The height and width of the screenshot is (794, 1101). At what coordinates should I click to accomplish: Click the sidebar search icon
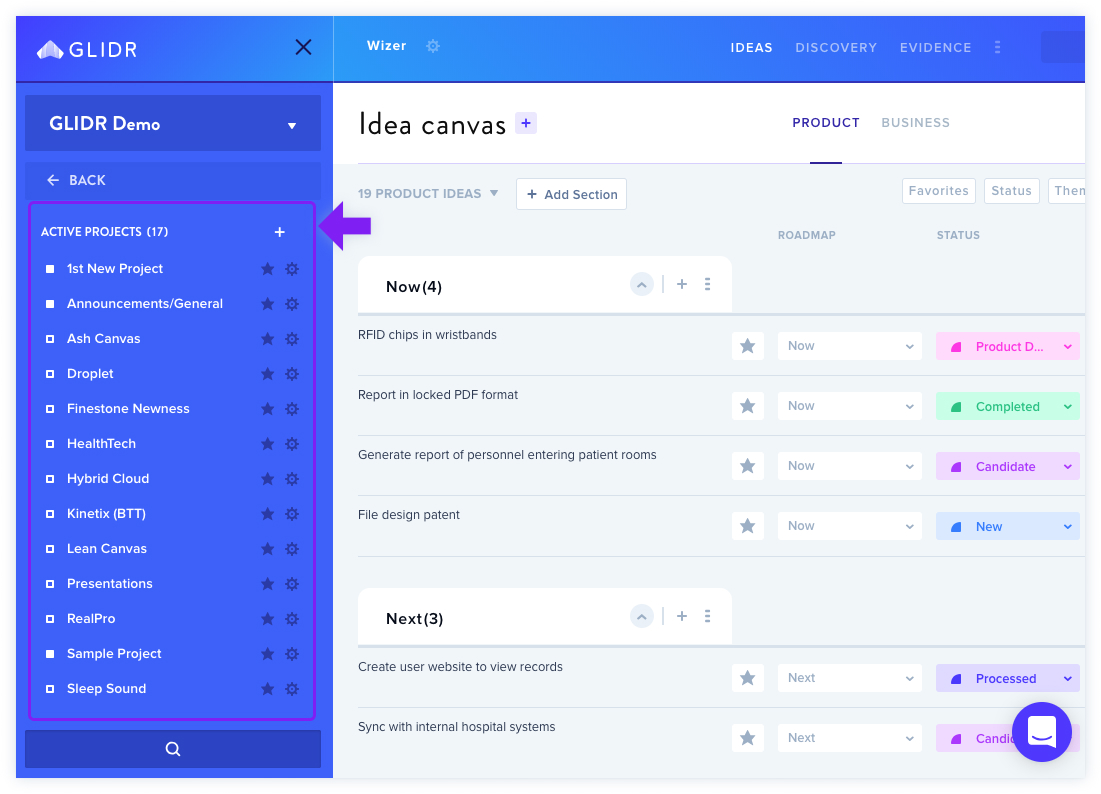pyautogui.click(x=173, y=749)
